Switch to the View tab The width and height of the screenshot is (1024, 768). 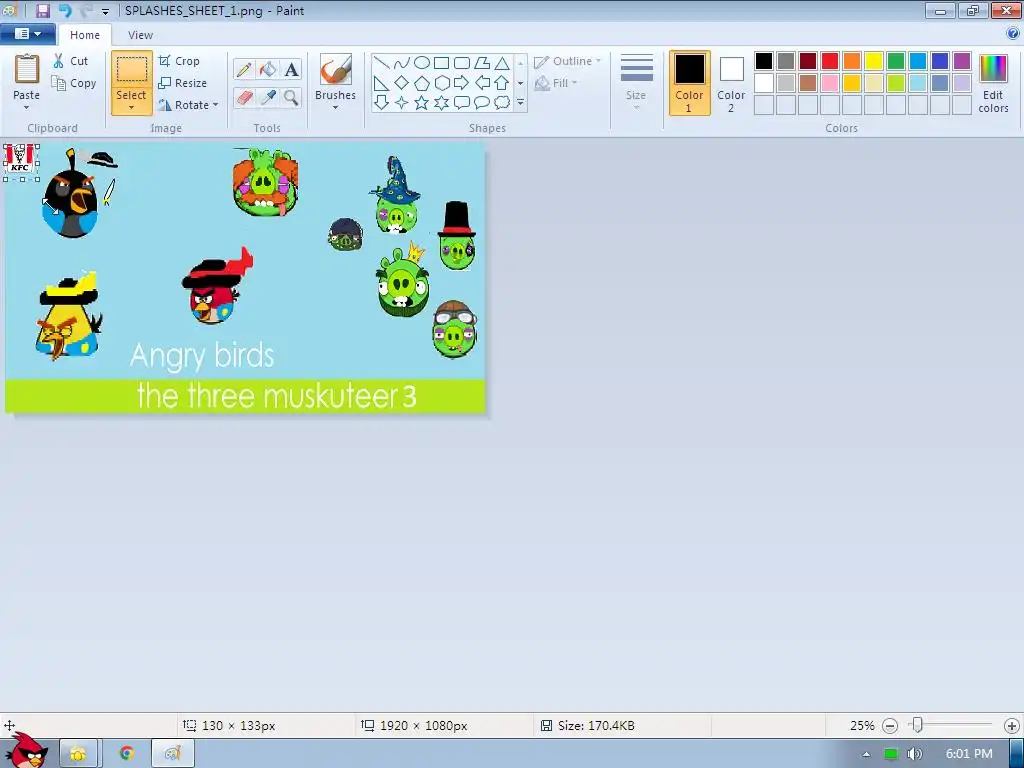[x=140, y=35]
